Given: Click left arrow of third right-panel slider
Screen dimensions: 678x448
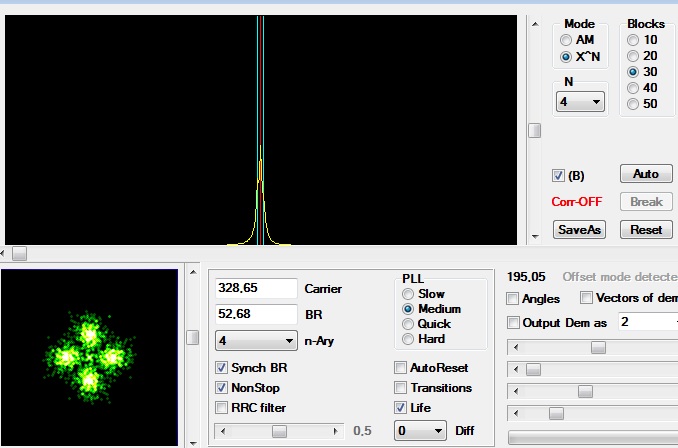Looking at the screenshot, I should coord(515,391).
